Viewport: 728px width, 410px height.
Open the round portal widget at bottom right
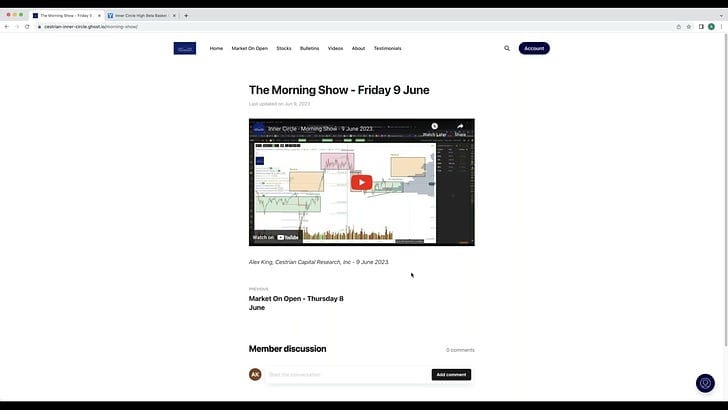(x=705, y=383)
